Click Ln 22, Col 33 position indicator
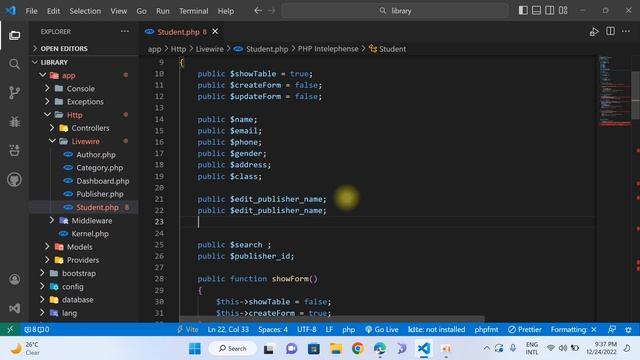 click(228, 329)
